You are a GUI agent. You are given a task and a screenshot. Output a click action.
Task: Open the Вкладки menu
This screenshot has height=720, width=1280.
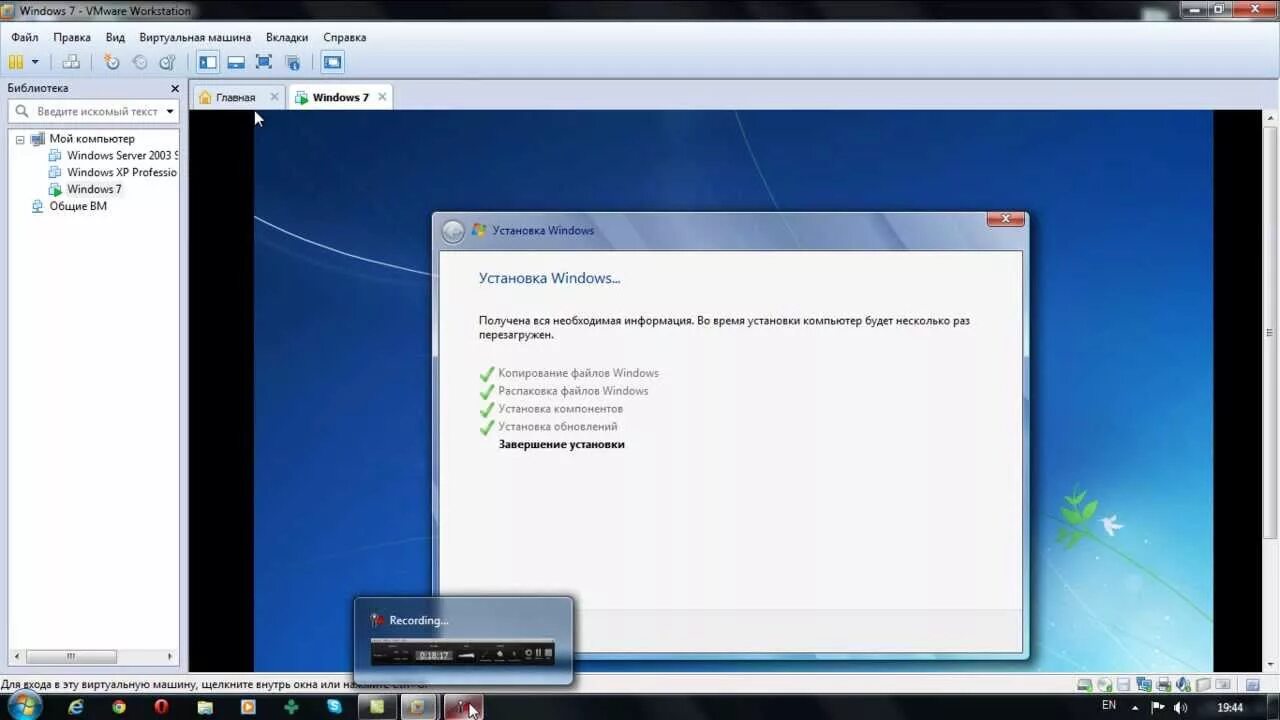[x=287, y=37]
